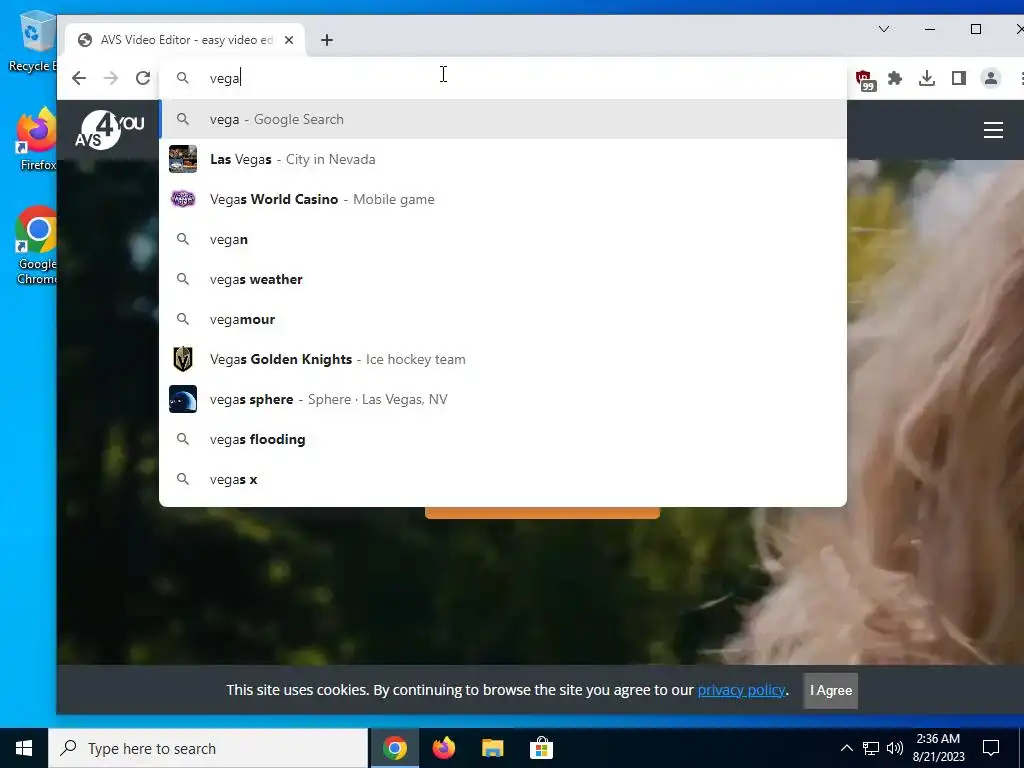Open Microsoft Store from the taskbar
The width and height of the screenshot is (1024, 768).
coord(541,748)
